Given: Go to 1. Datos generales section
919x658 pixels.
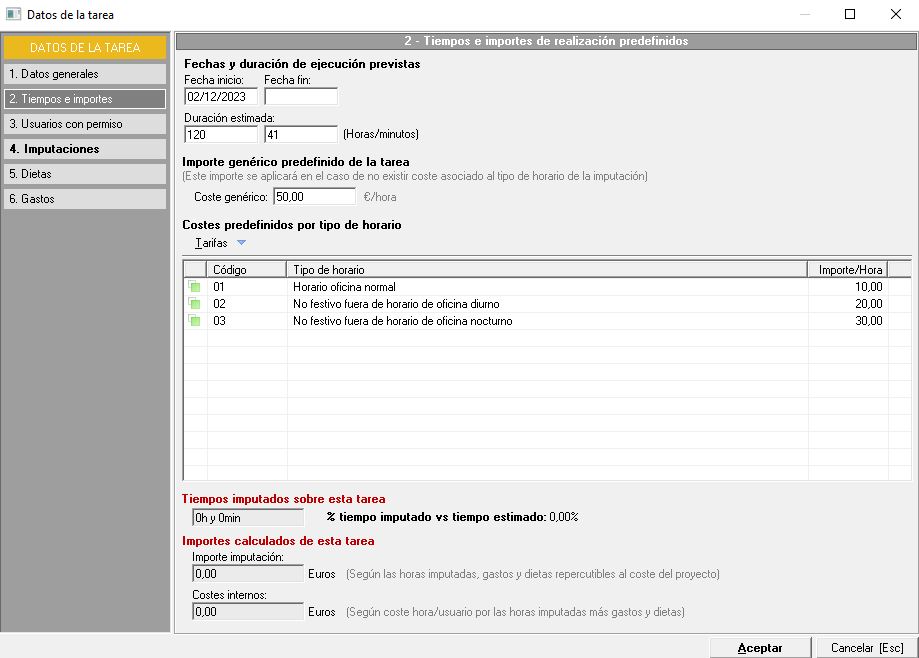Looking at the screenshot, I should coord(85,74).
